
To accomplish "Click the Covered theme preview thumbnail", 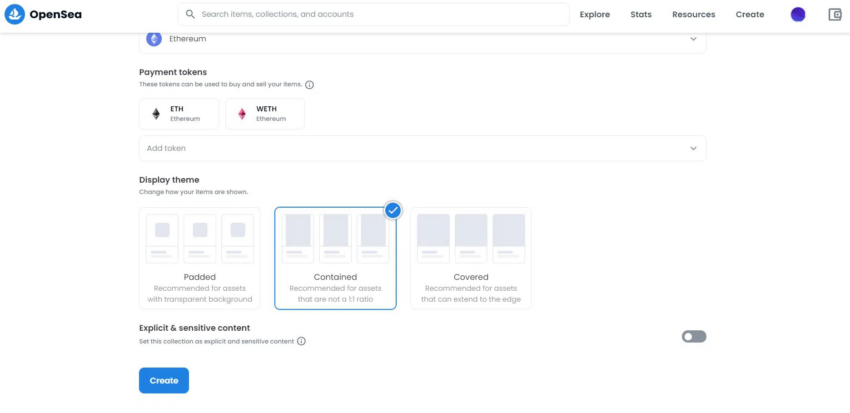I will 471,238.
